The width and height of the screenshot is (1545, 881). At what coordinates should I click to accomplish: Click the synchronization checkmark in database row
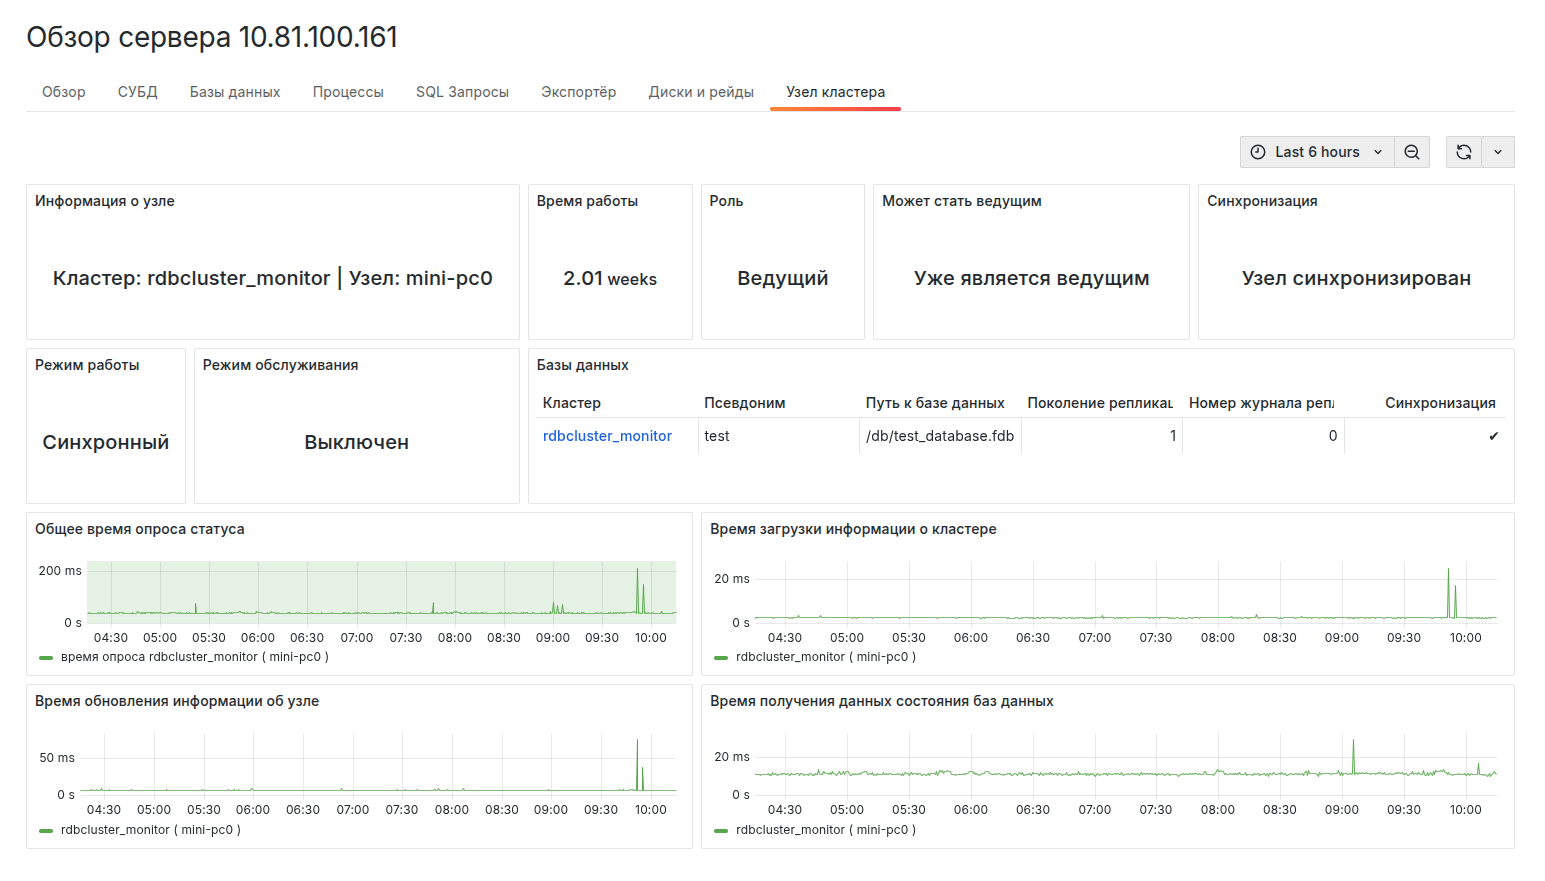[x=1493, y=436]
